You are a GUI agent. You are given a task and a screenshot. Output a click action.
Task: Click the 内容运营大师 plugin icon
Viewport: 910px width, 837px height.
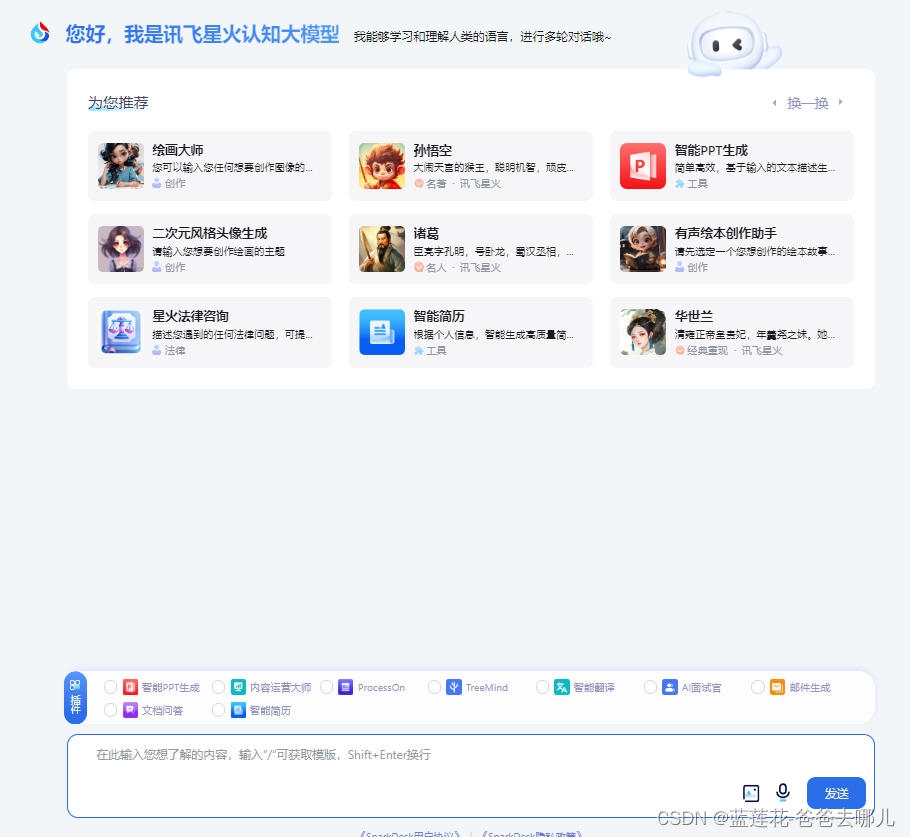239,687
